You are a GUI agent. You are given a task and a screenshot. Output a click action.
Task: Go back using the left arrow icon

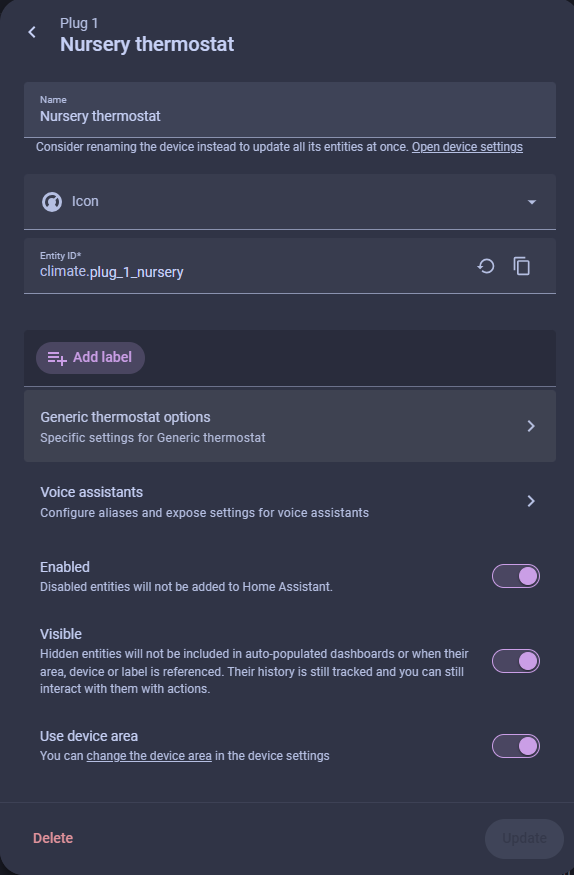coord(32,32)
